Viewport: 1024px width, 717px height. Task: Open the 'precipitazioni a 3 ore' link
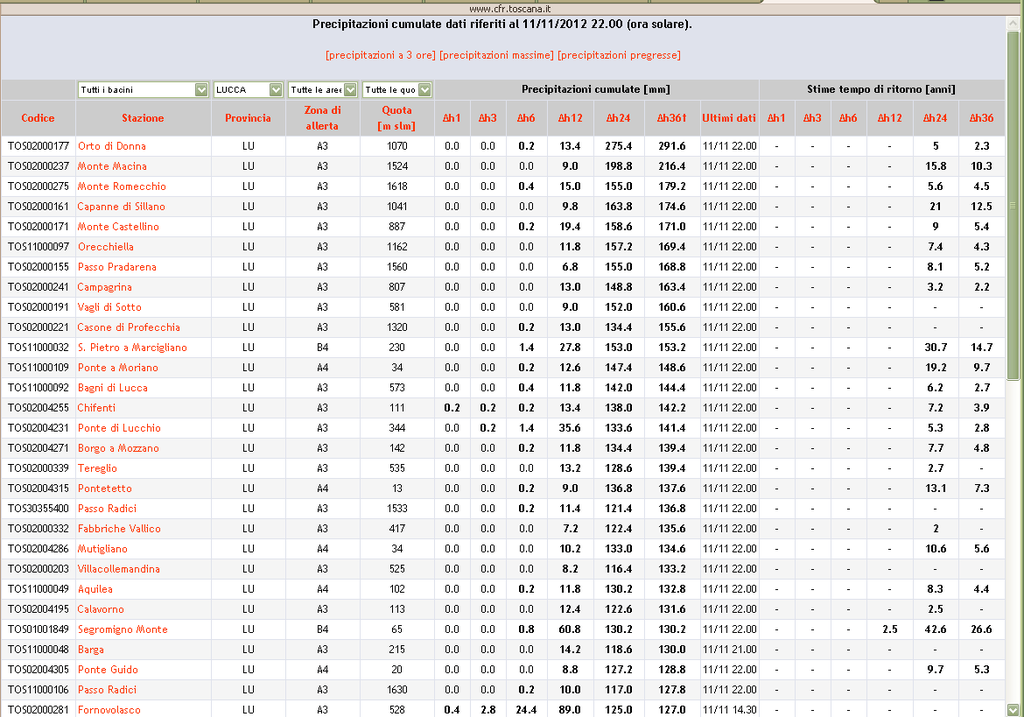click(x=380, y=55)
